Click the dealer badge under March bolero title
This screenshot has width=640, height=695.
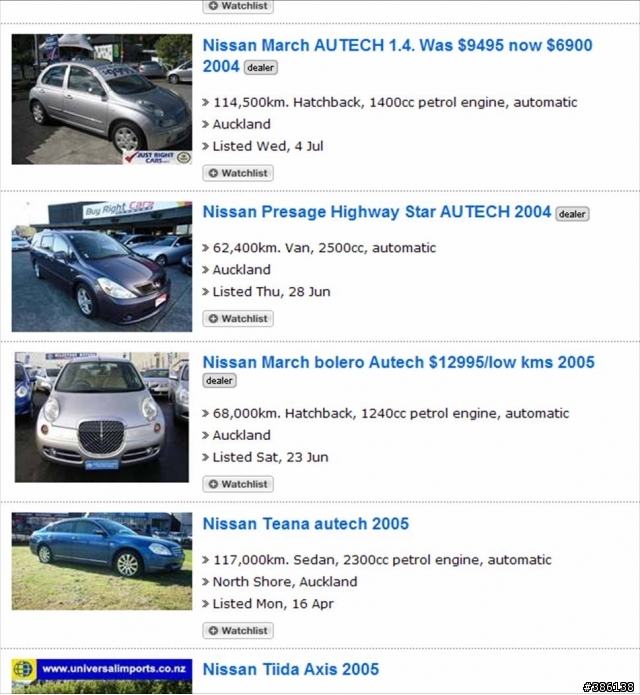point(219,380)
